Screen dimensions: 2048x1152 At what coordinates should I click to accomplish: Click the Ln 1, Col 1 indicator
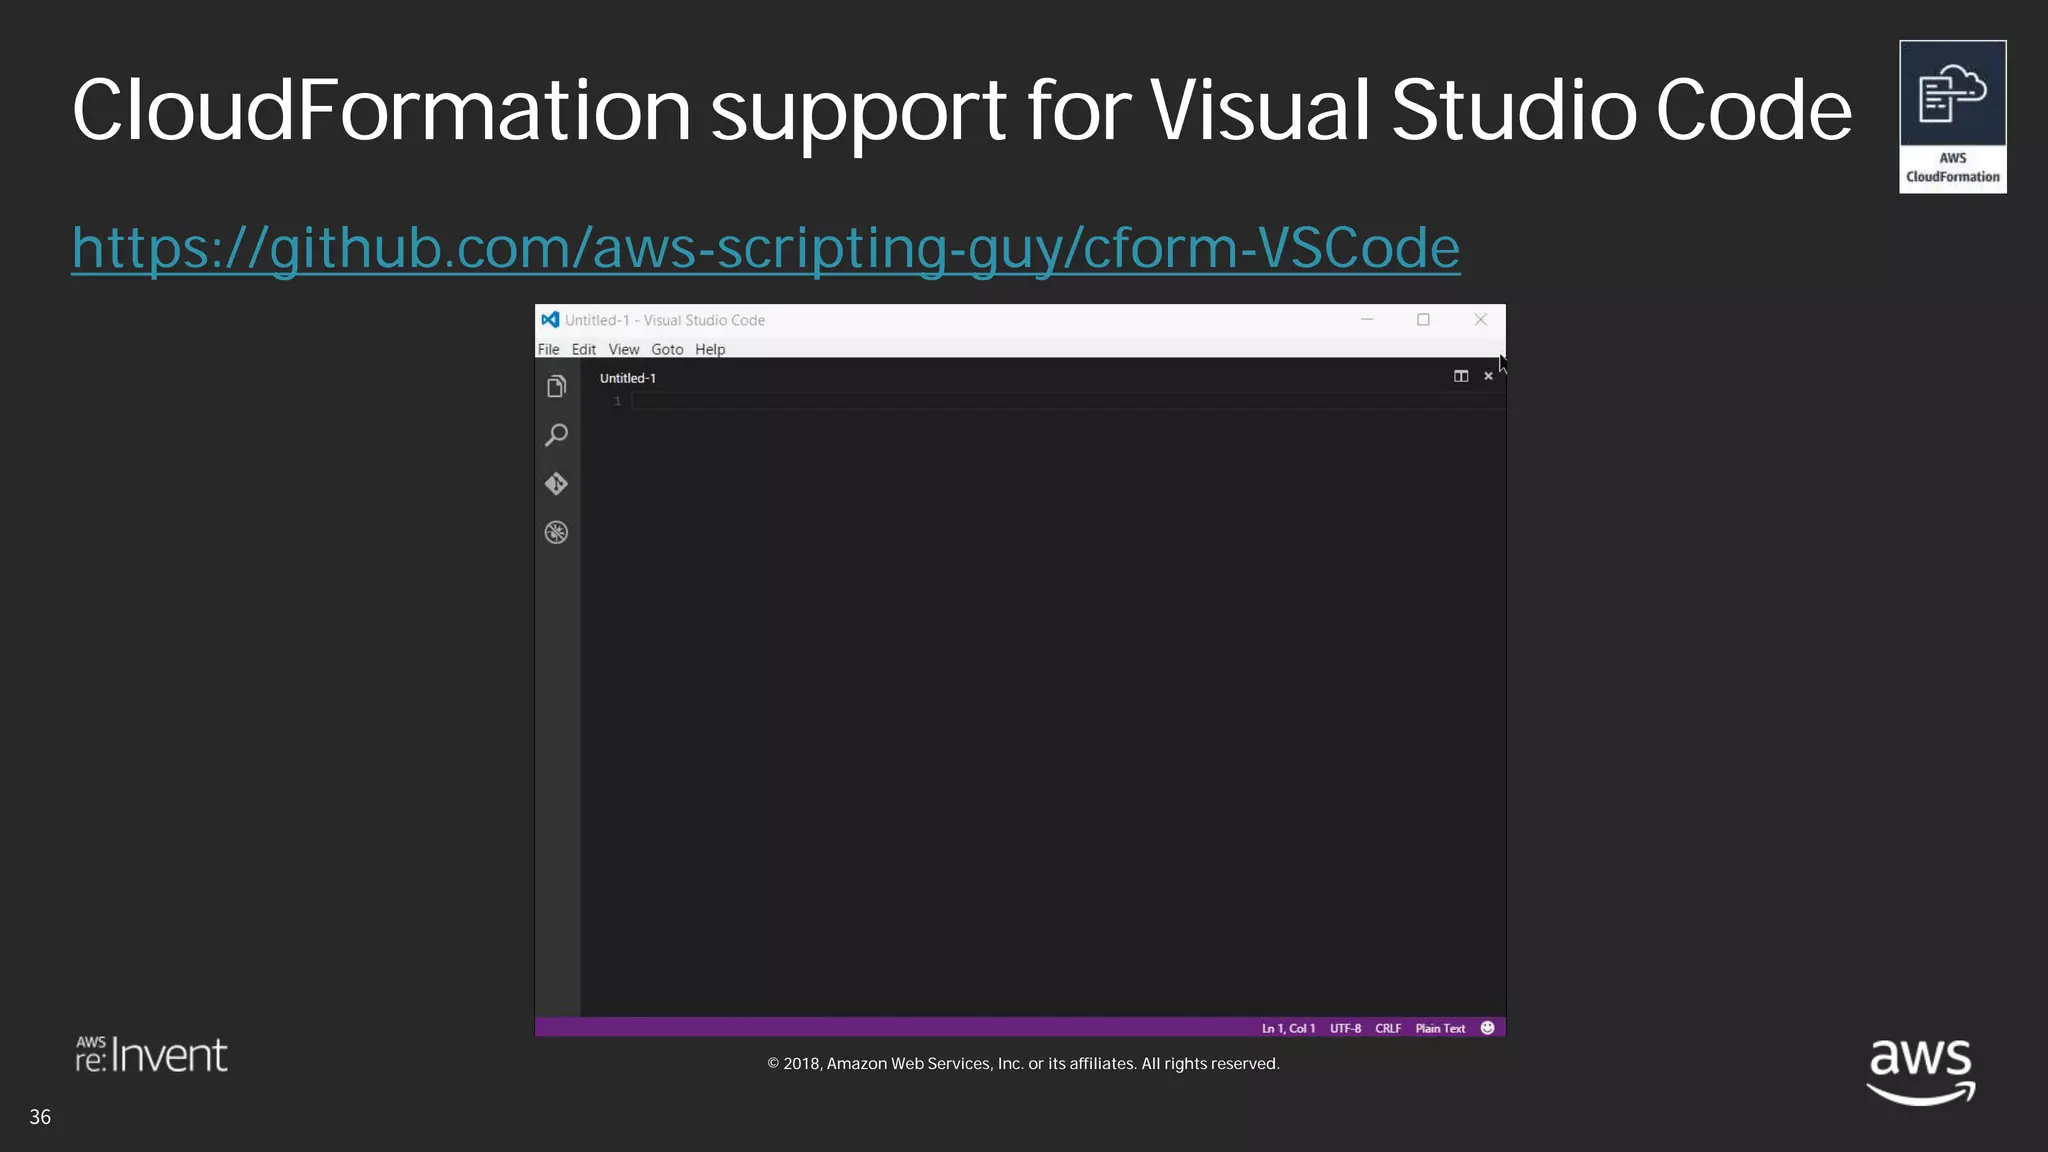(x=1288, y=1028)
